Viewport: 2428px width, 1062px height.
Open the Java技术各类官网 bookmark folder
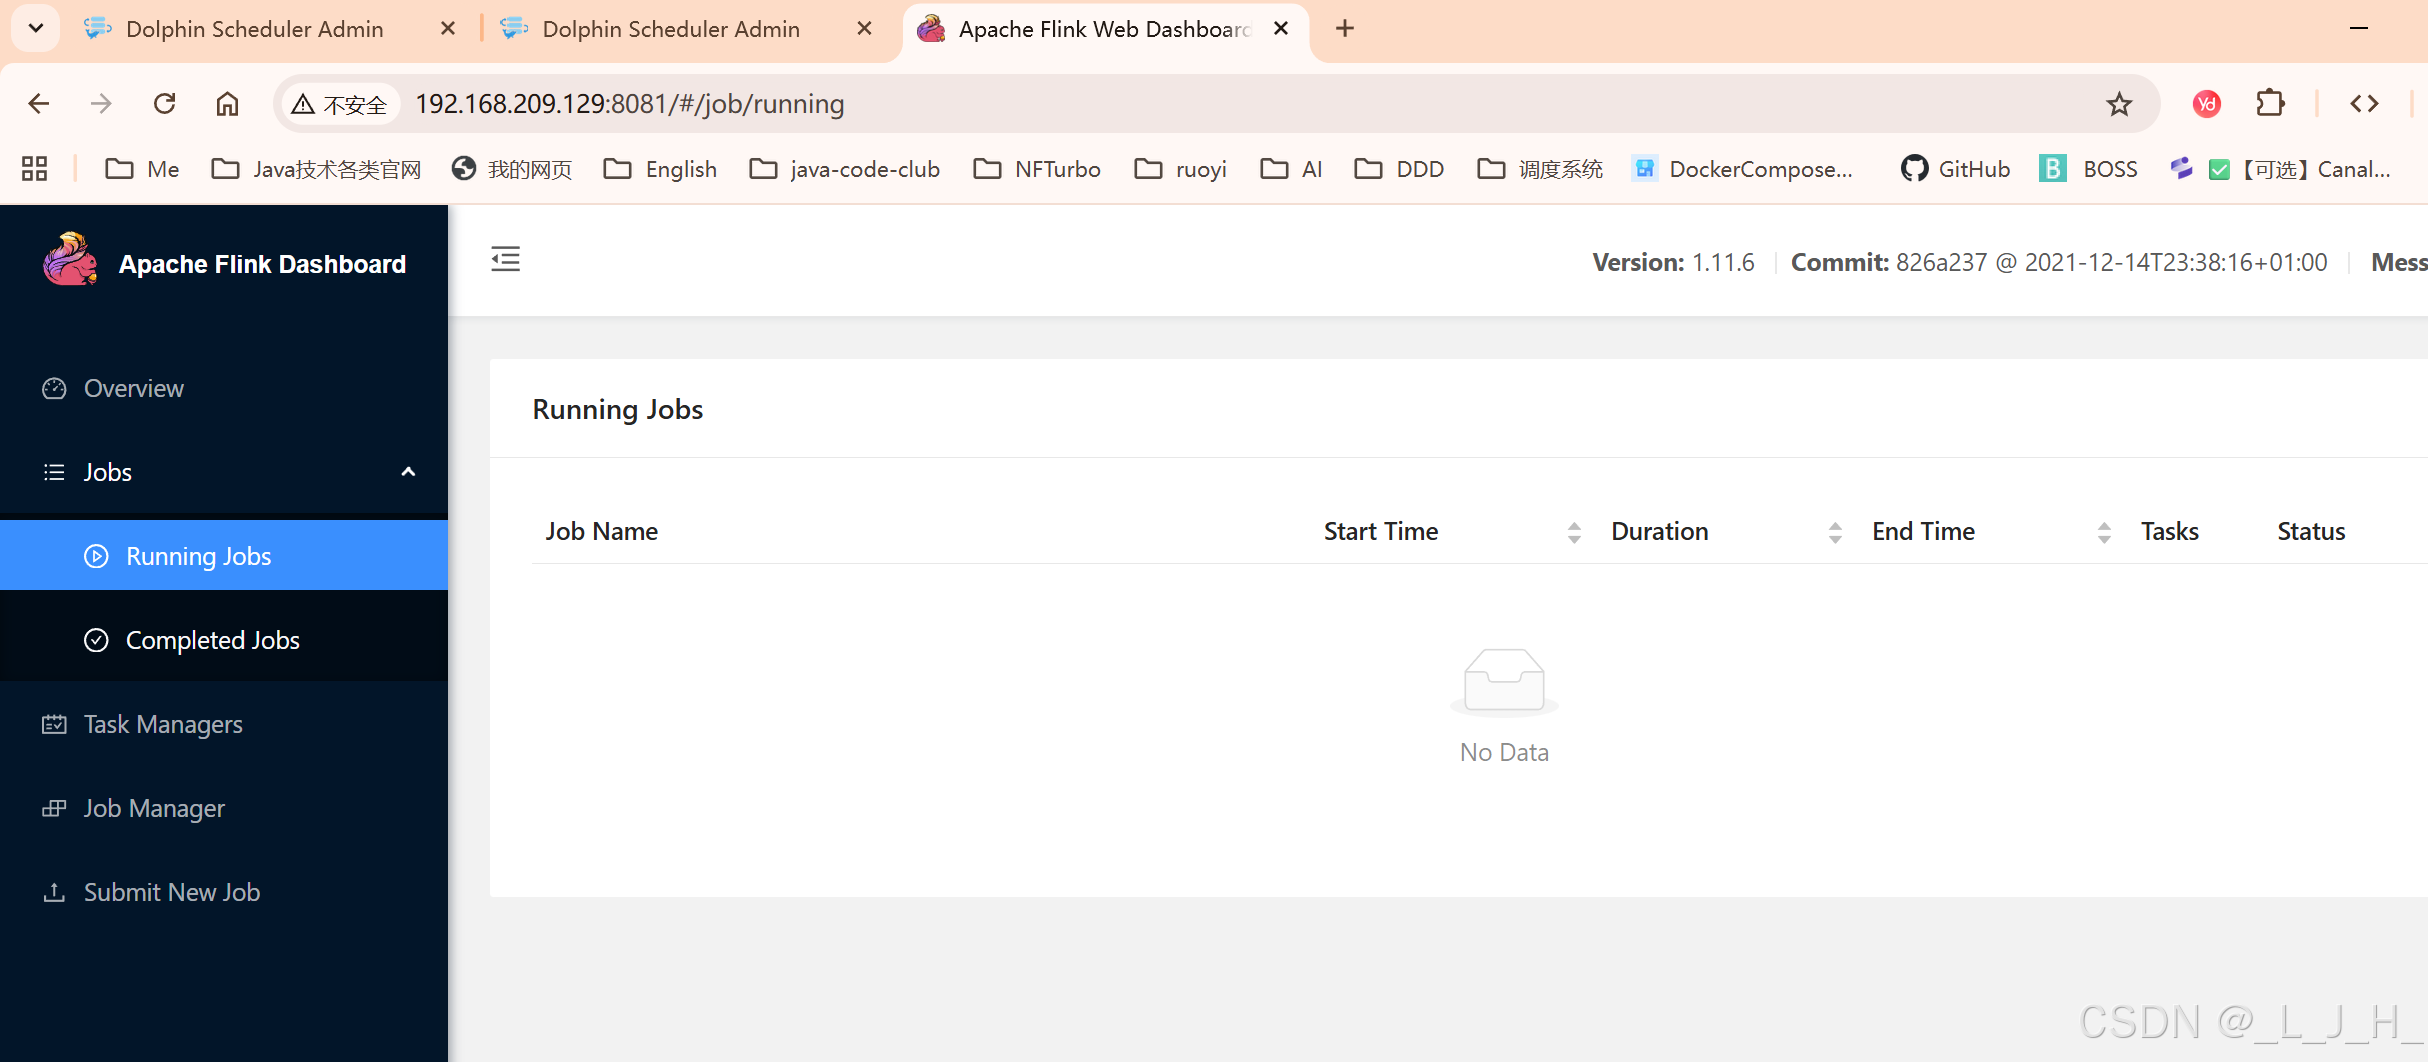316,169
